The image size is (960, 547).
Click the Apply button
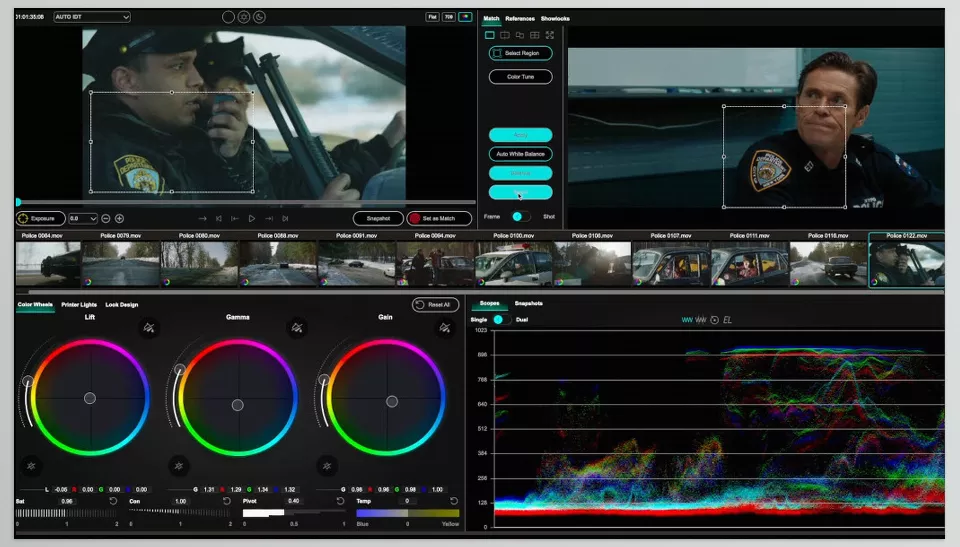[520, 135]
